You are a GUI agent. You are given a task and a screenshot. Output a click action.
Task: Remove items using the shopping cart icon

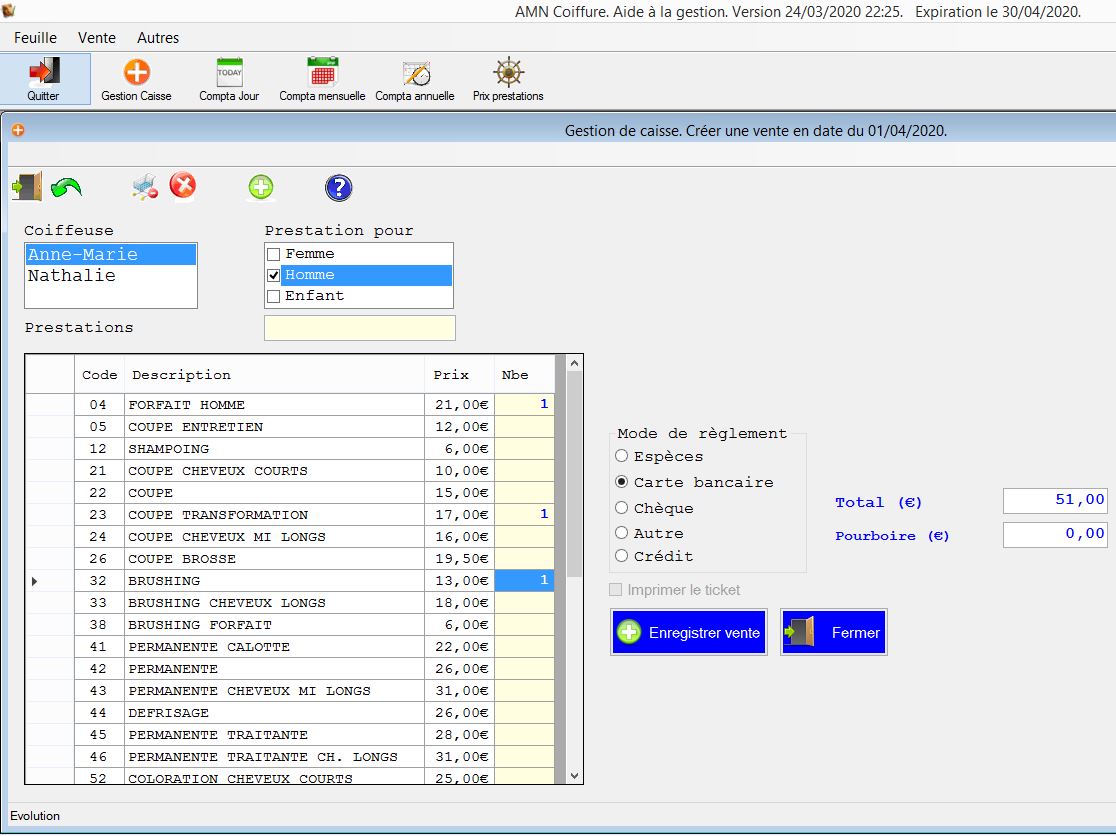(143, 186)
